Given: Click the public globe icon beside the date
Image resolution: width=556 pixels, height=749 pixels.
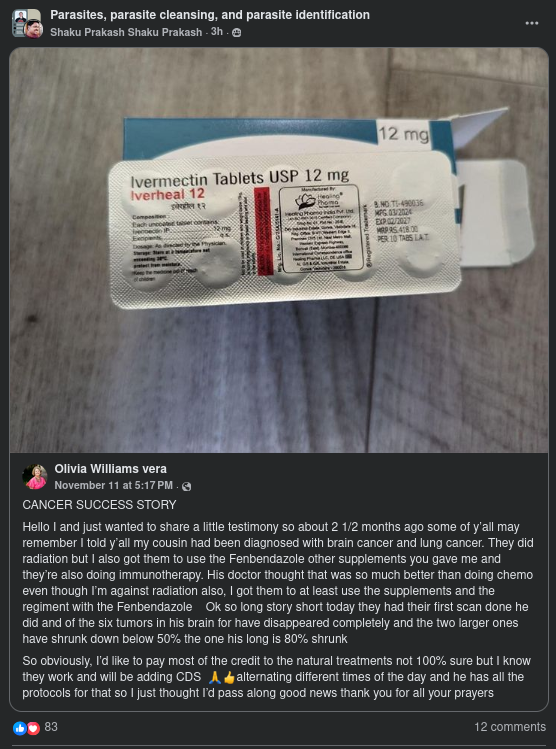Looking at the screenshot, I should pyautogui.click(x=187, y=486).
